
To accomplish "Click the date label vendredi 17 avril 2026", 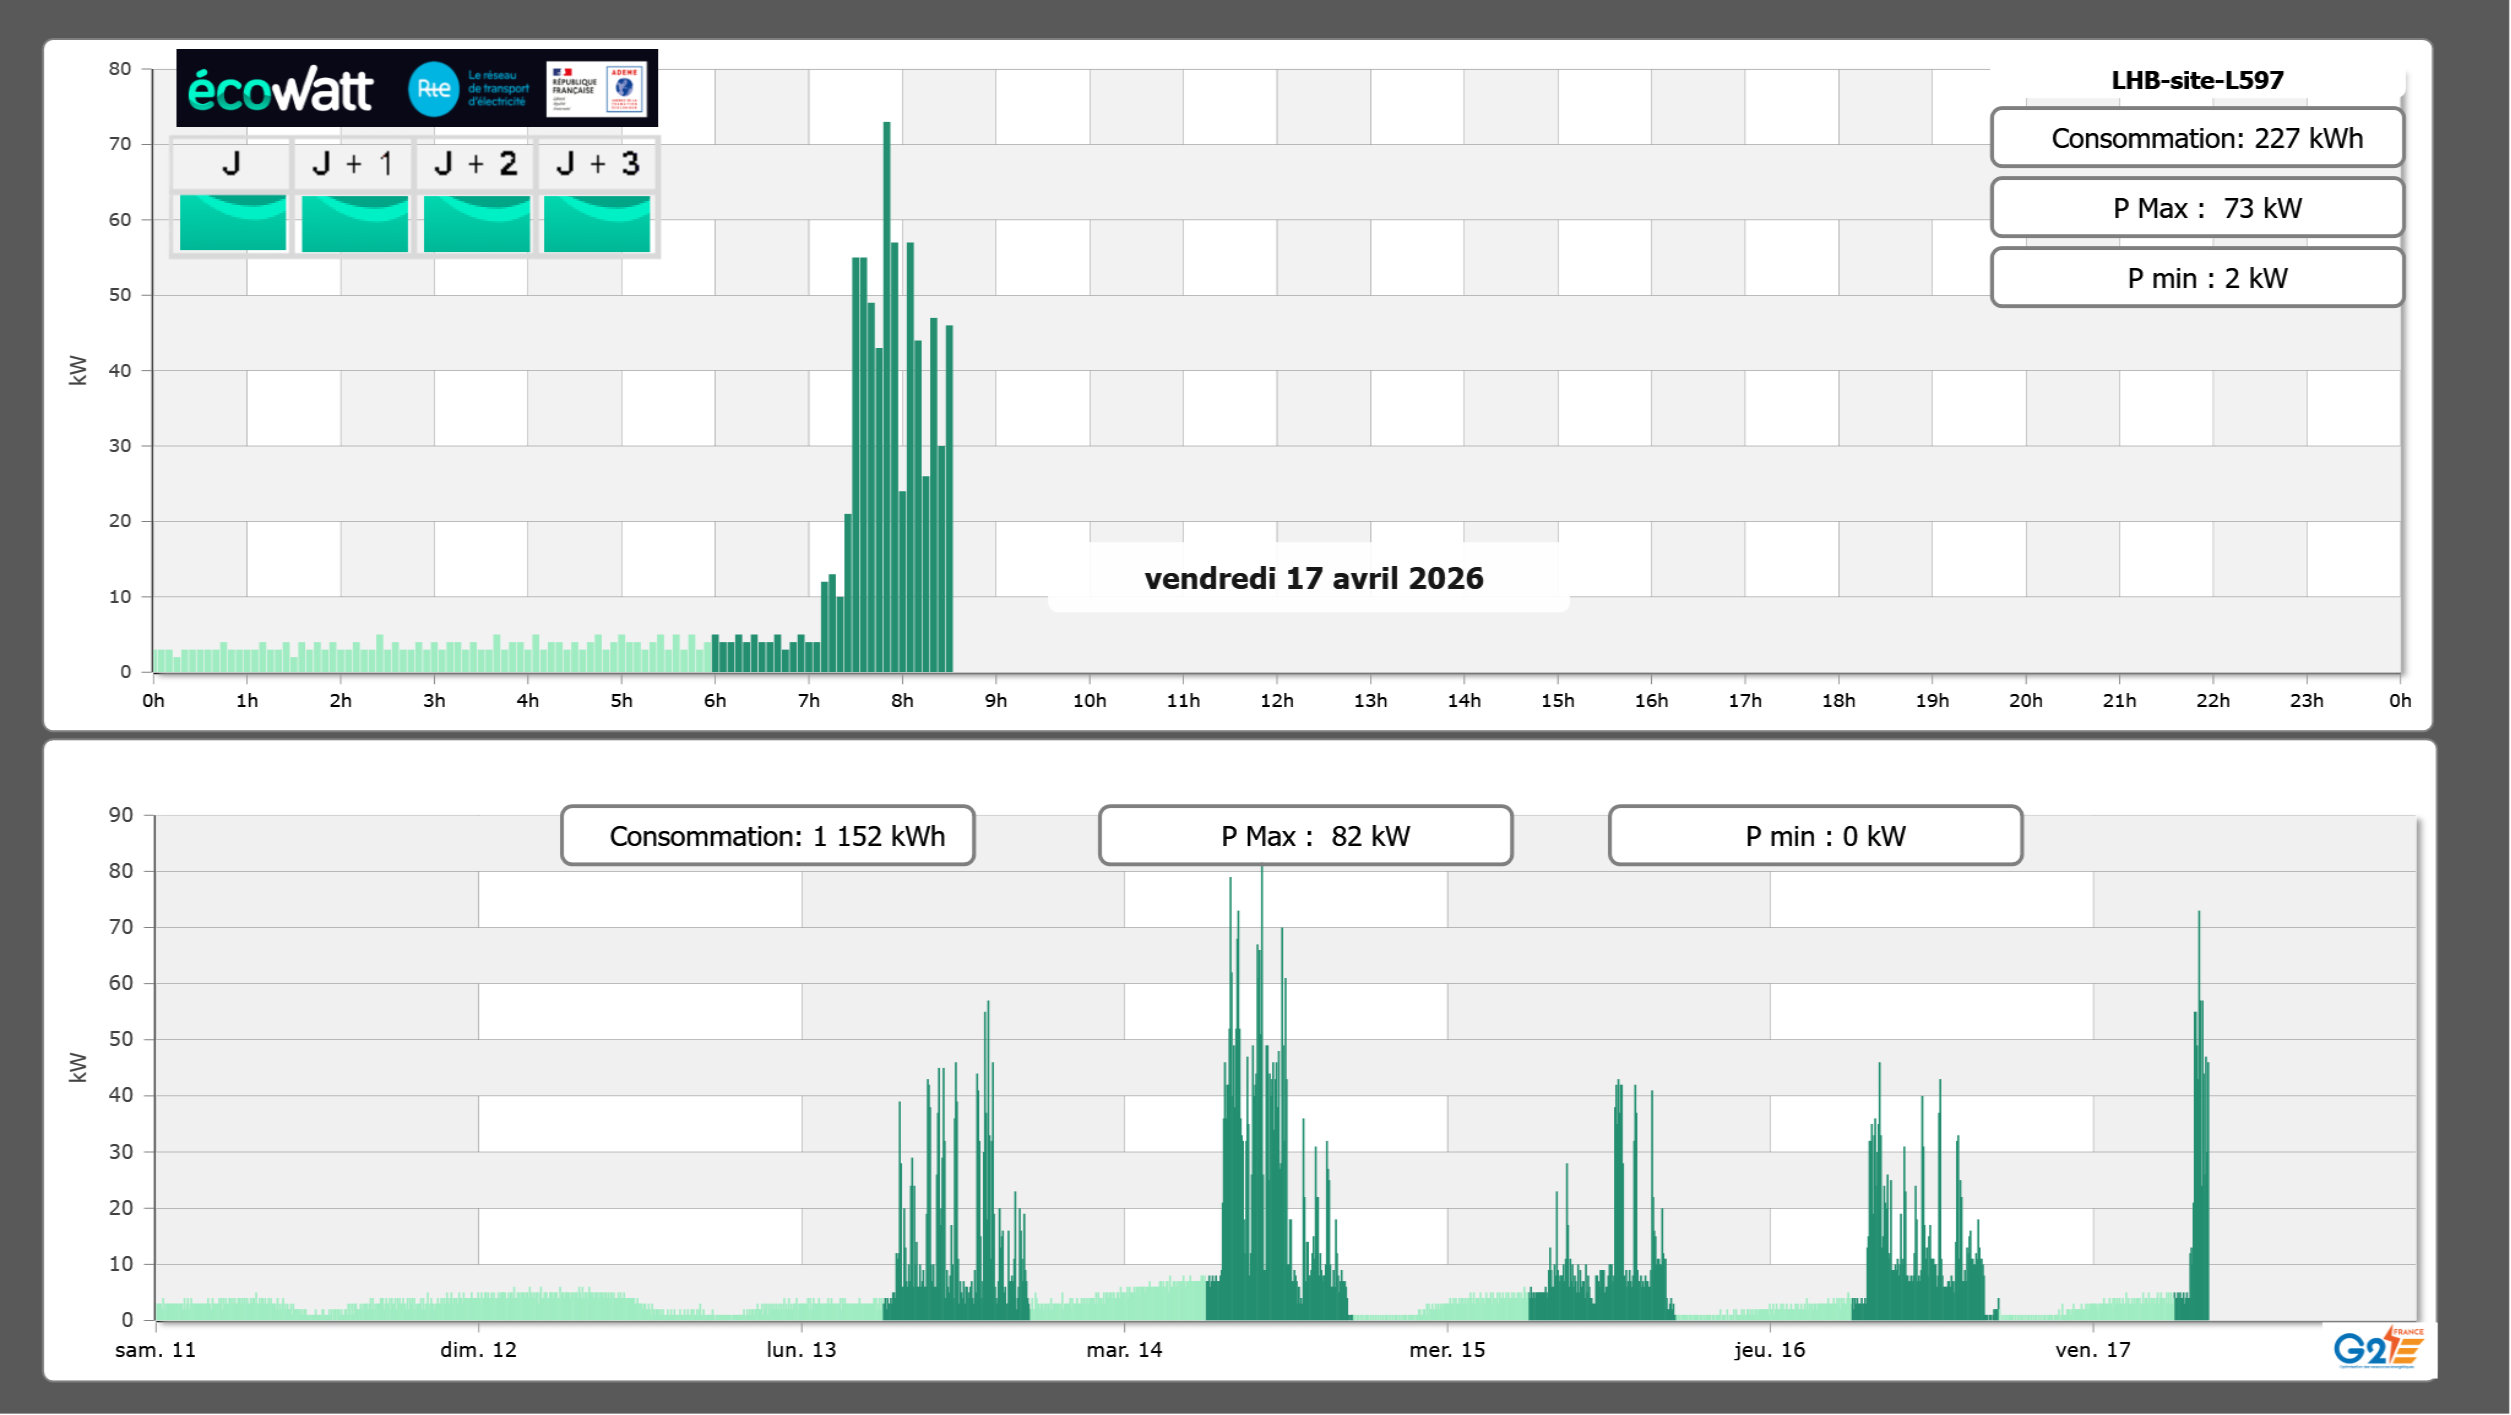I will tap(1313, 578).
